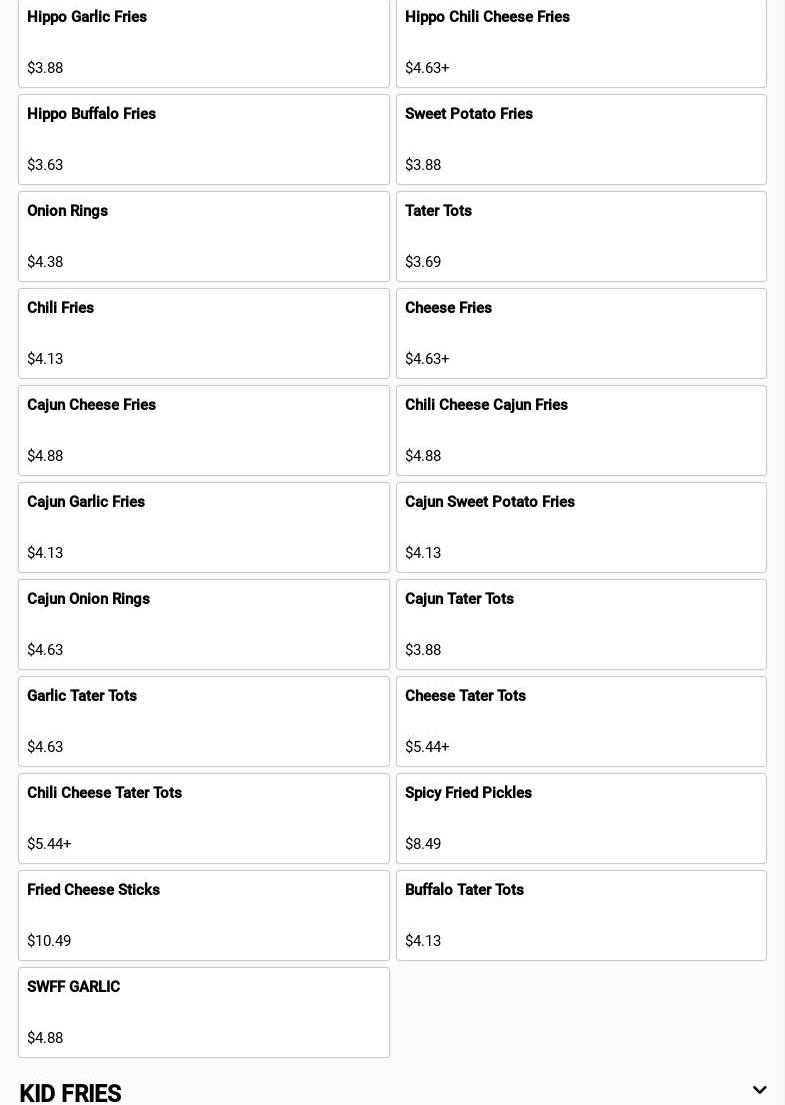This screenshot has width=785, height=1105.
Task: Select Hippo Chili Cheese Fries item
Action: click(x=581, y=42)
